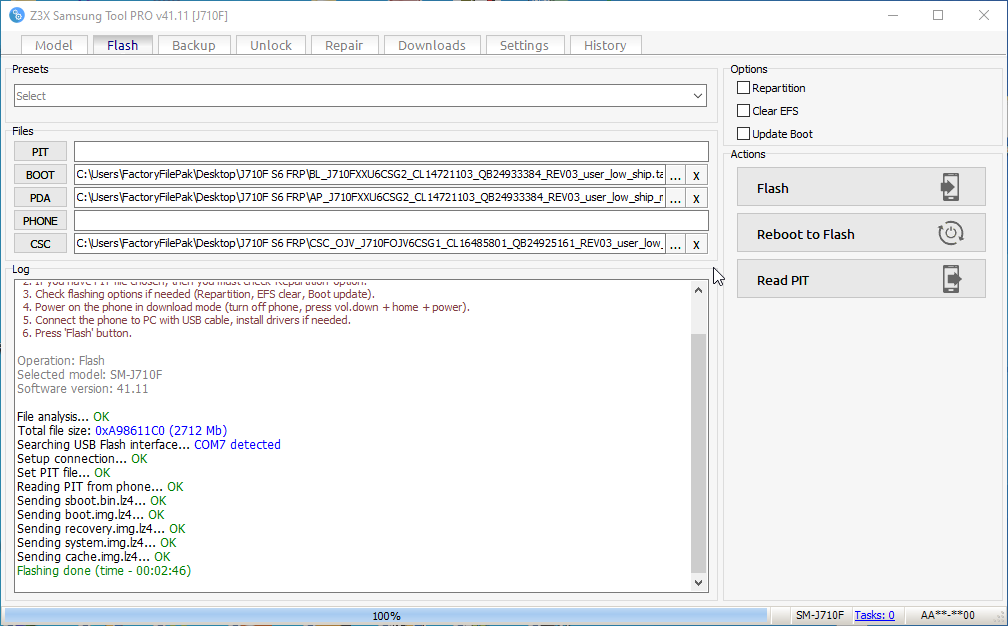Click the AA**-**00 status bar entry
Image resolution: width=1008 pixels, height=626 pixels.
click(x=948, y=615)
